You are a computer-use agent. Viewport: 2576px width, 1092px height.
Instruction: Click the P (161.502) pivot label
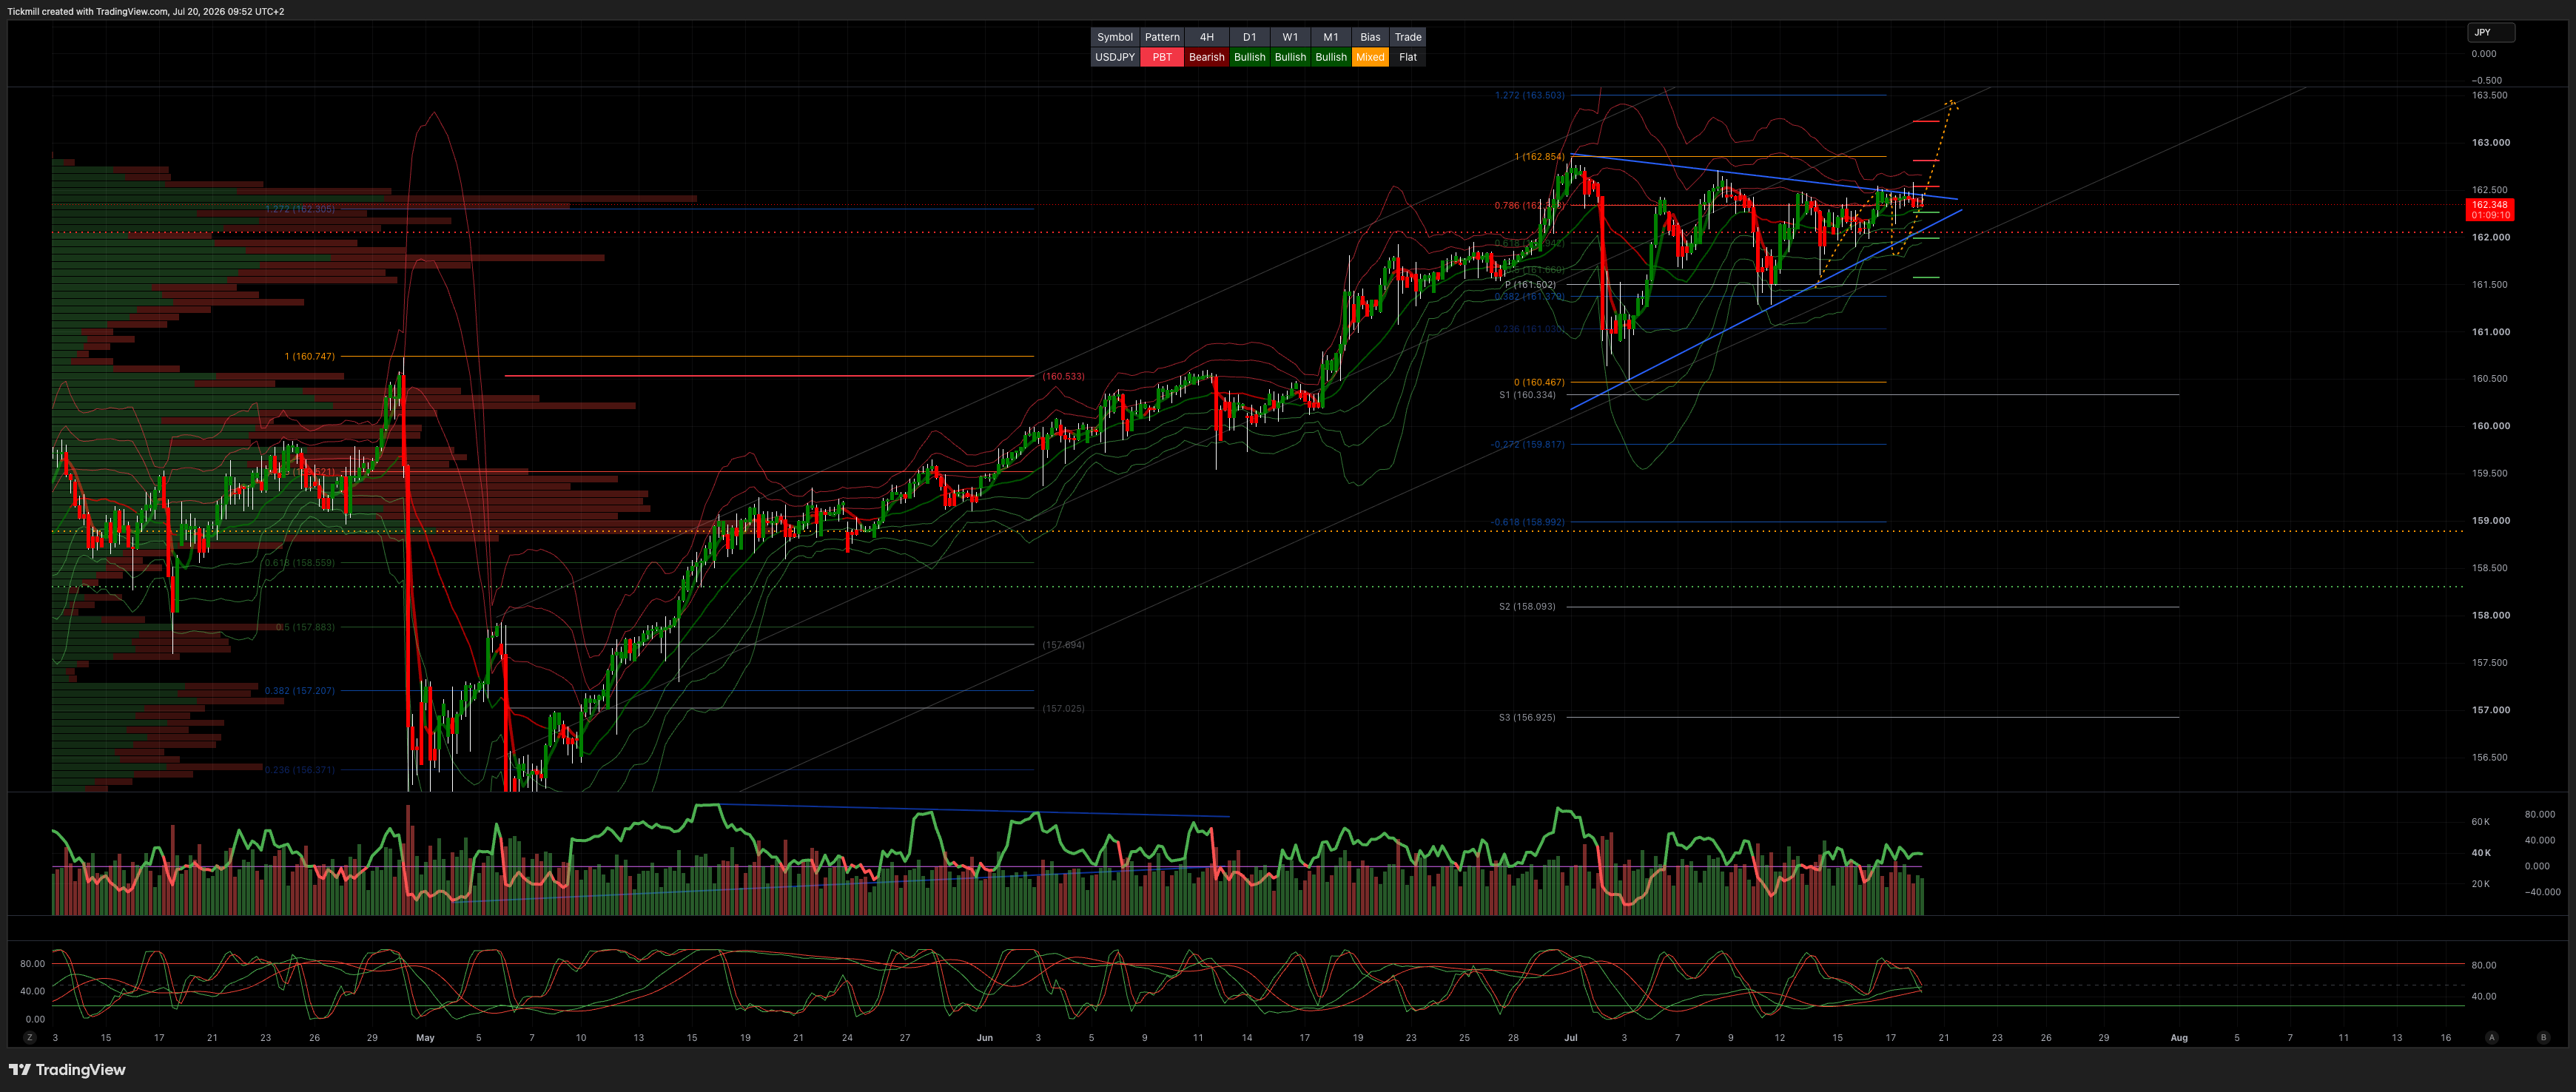click(1530, 285)
